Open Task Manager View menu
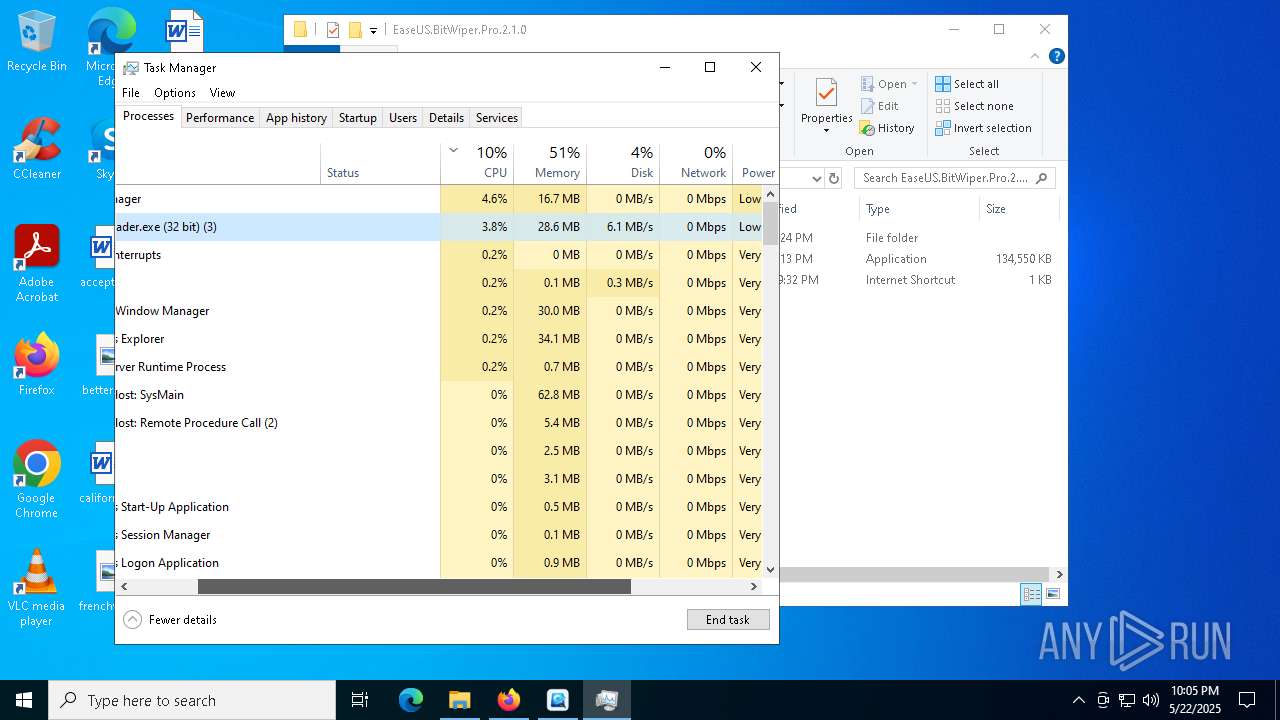The width and height of the screenshot is (1280, 720). tap(222, 92)
